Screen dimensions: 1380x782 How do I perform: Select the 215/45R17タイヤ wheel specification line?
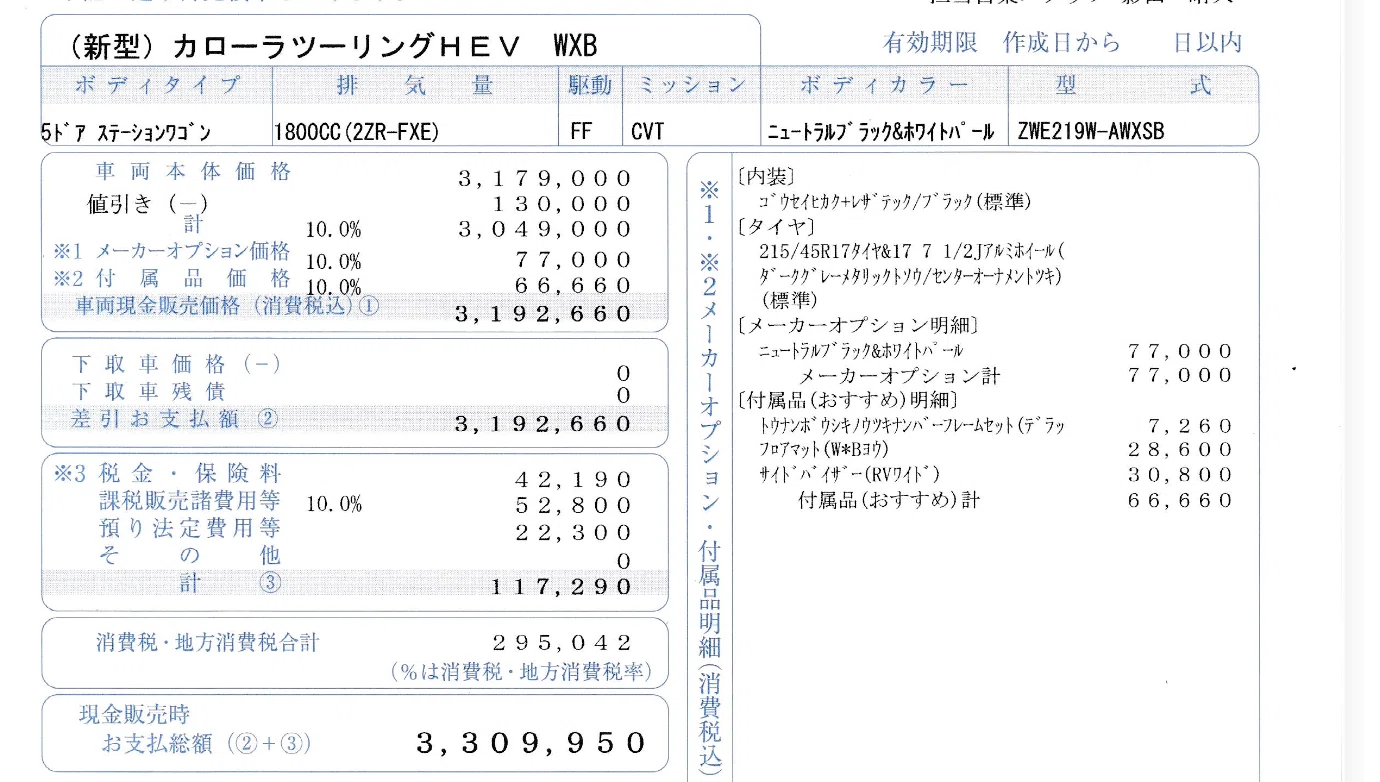click(913, 250)
